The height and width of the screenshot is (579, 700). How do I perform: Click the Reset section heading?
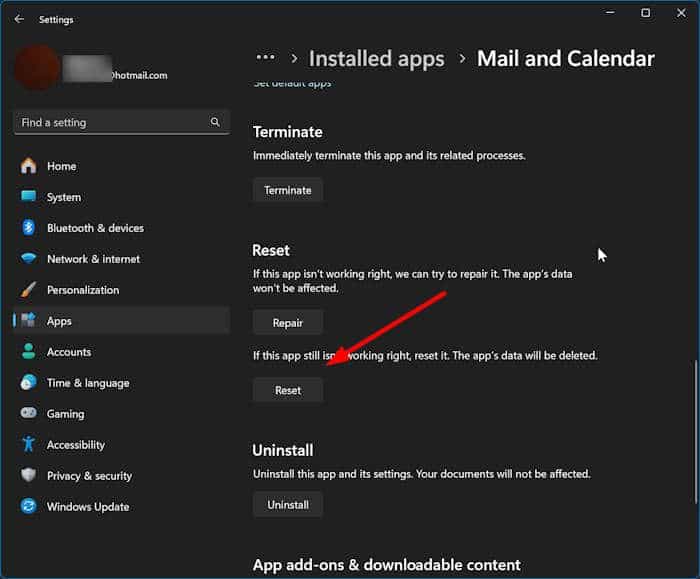click(x=271, y=250)
